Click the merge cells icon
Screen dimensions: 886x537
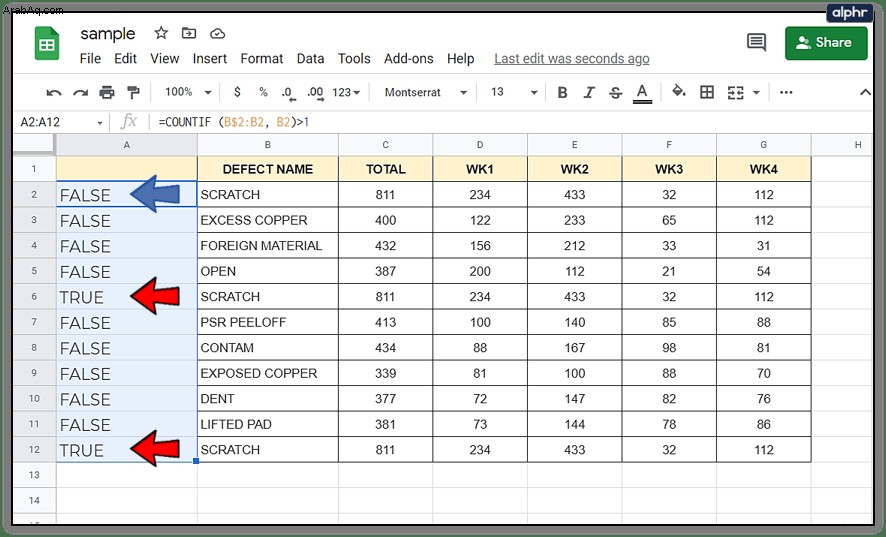click(x=735, y=93)
